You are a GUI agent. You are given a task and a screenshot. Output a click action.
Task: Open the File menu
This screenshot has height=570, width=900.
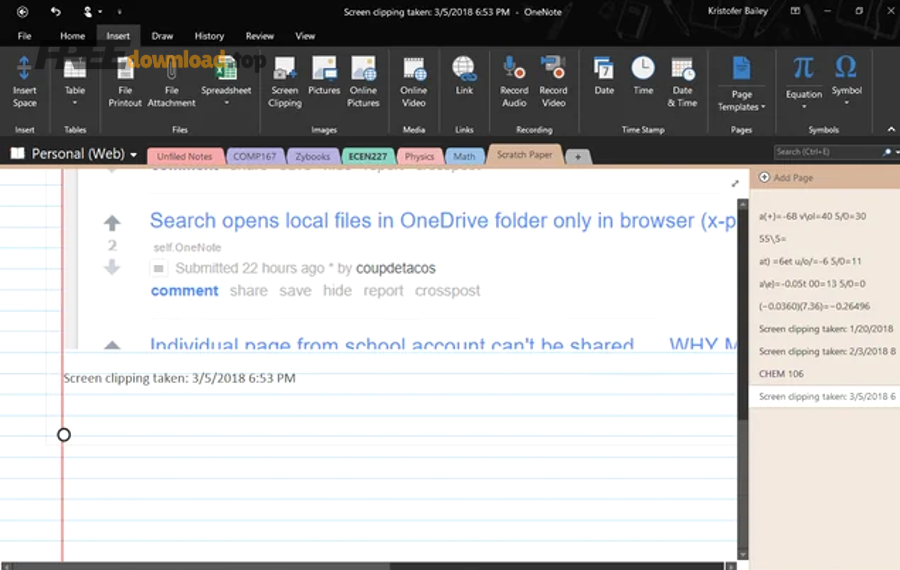coord(24,36)
